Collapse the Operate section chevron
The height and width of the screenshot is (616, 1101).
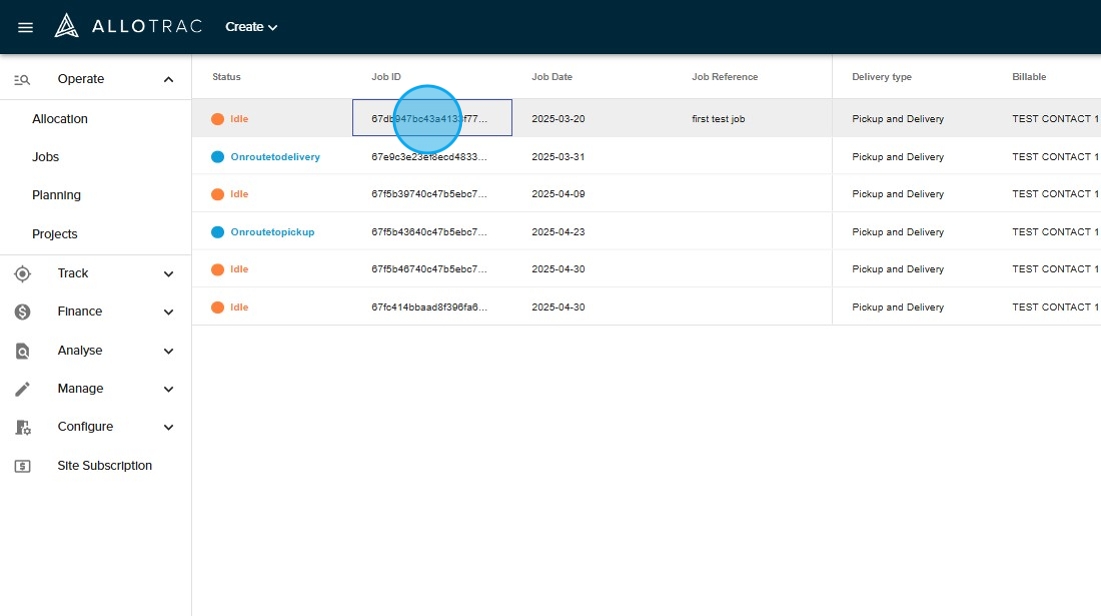coord(168,80)
